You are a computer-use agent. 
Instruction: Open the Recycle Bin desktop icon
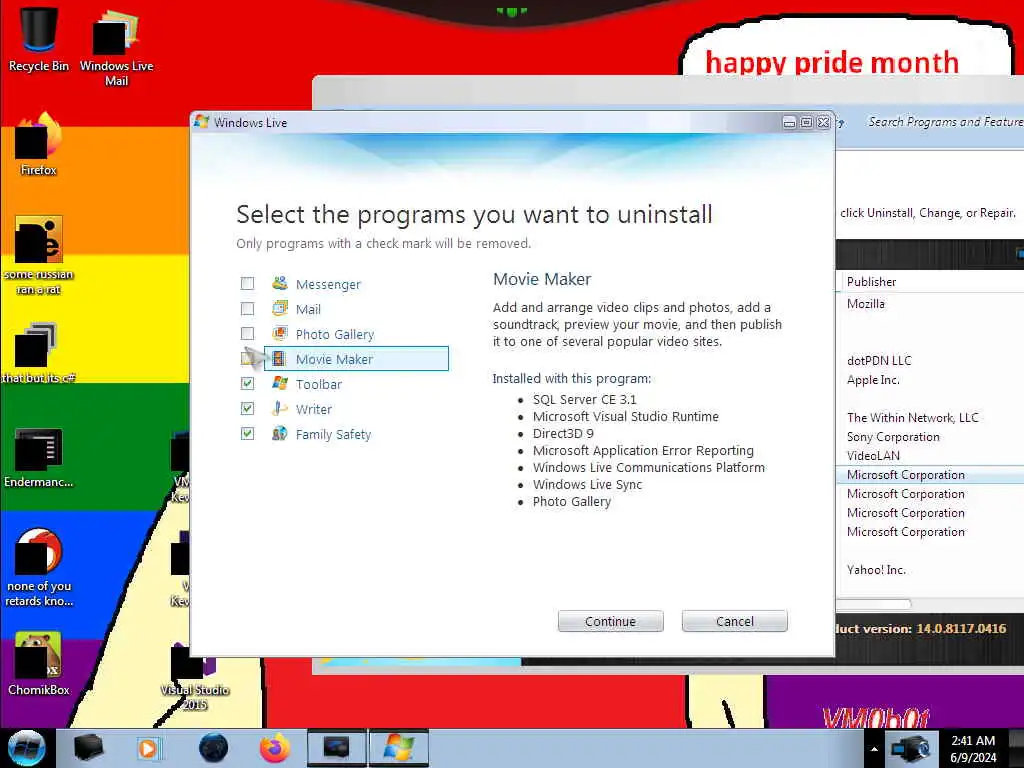[39, 39]
